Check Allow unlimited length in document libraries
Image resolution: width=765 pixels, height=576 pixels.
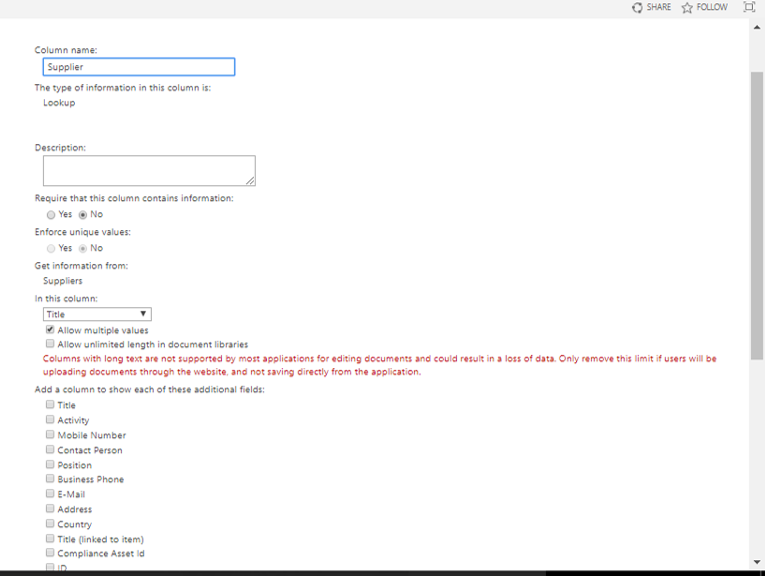50,344
